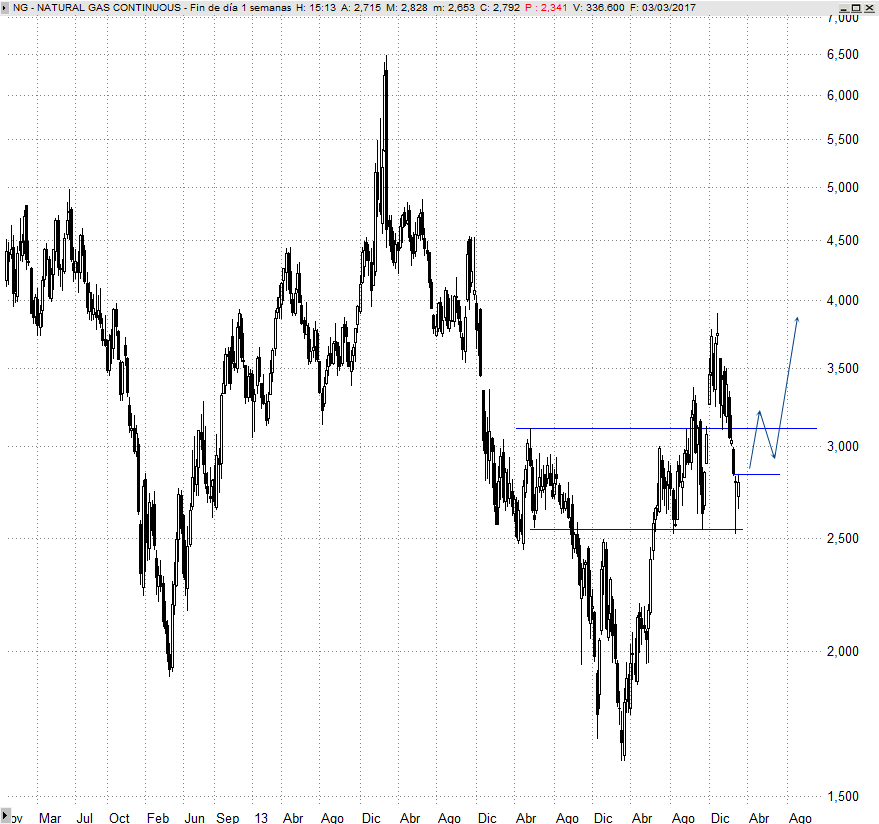Select the upper blue resistance line
This screenshot has height=824, width=879.
pos(666,428)
